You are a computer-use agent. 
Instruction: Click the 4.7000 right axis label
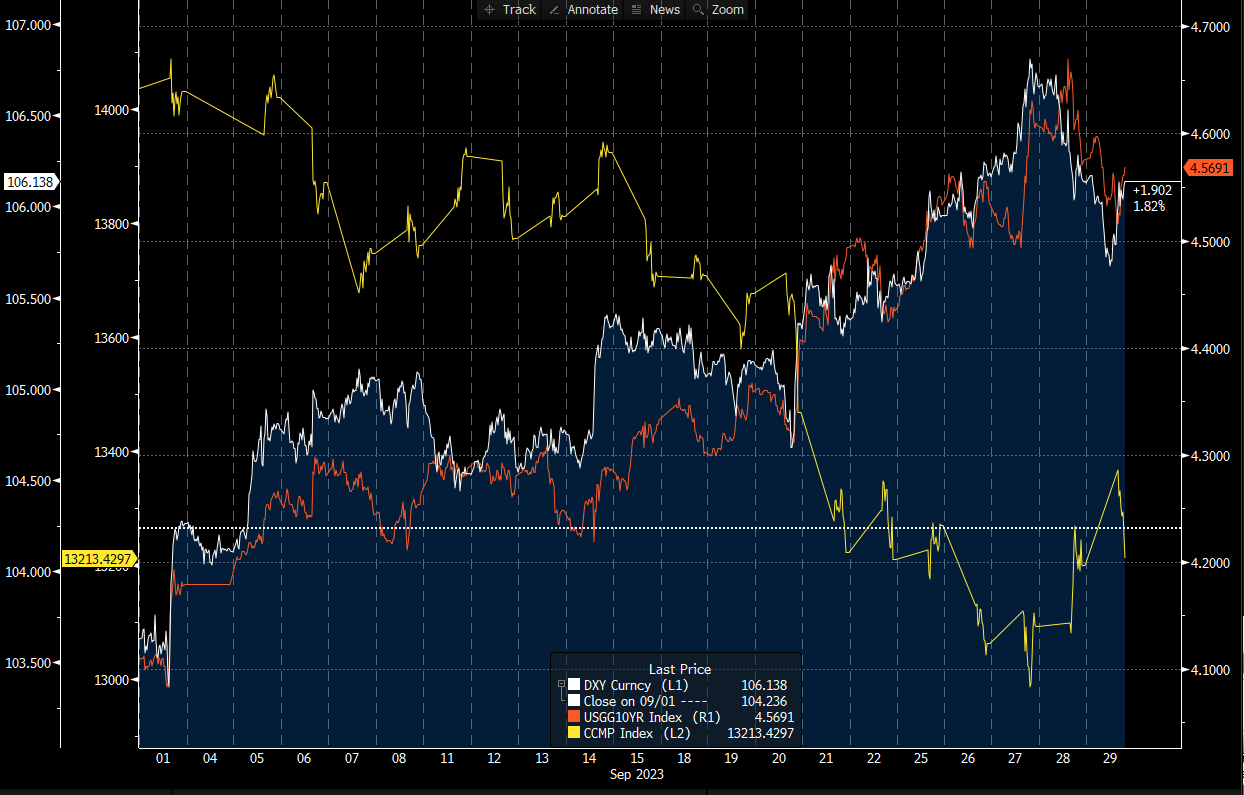(1211, 27)
